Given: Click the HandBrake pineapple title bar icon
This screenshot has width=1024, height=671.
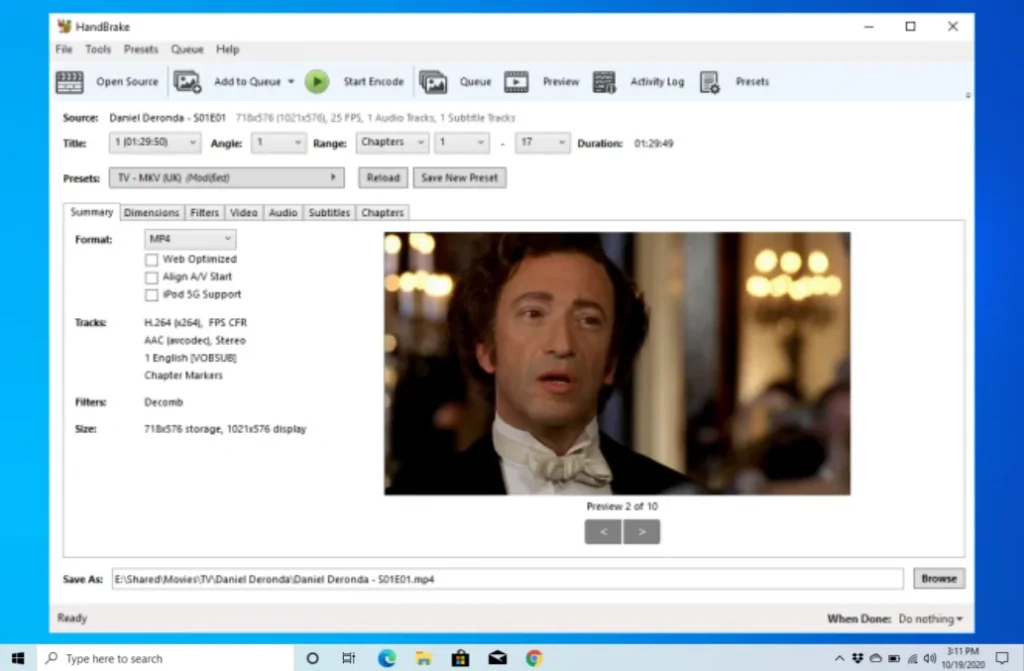Looking at the screenshot, I should click(63, 26).
